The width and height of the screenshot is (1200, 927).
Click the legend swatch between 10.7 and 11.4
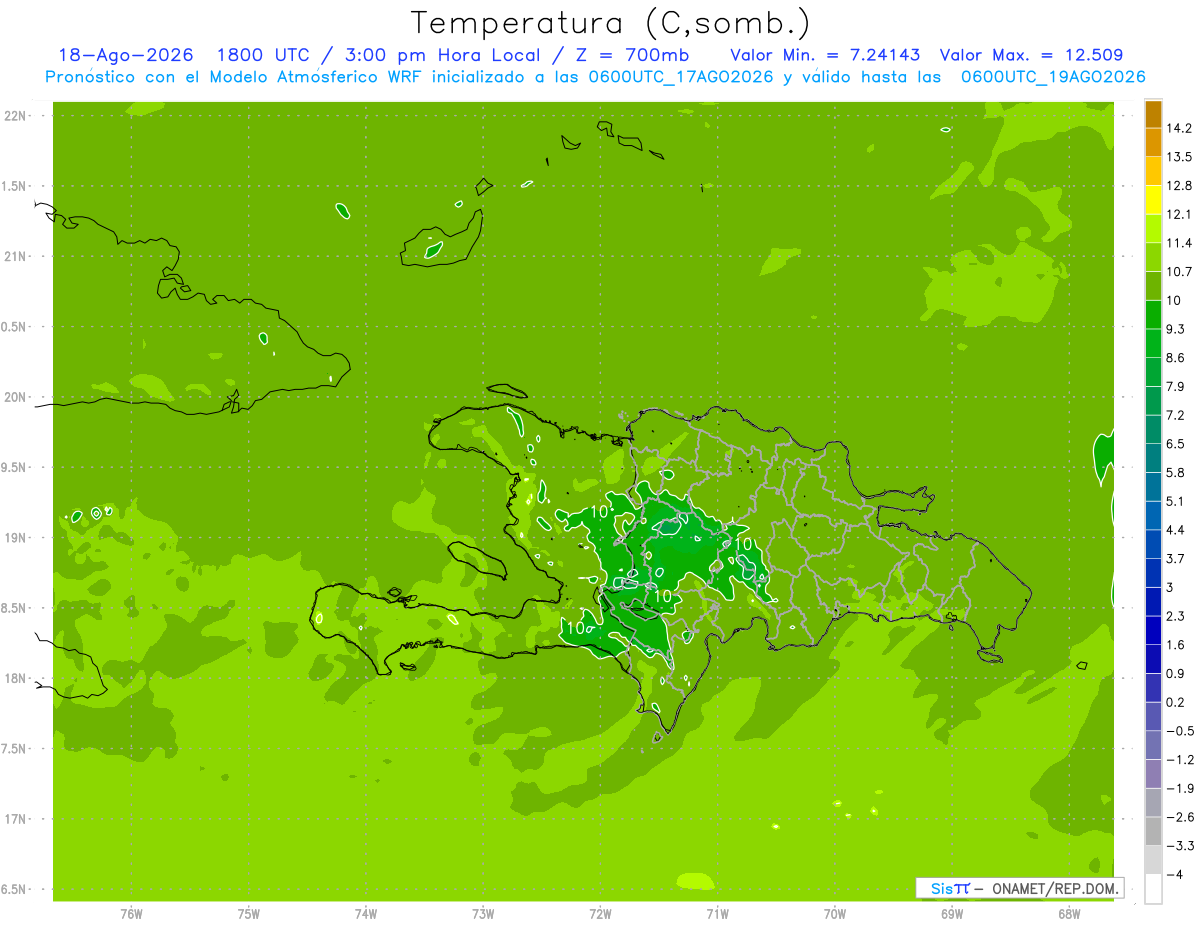coord(1152,257)
